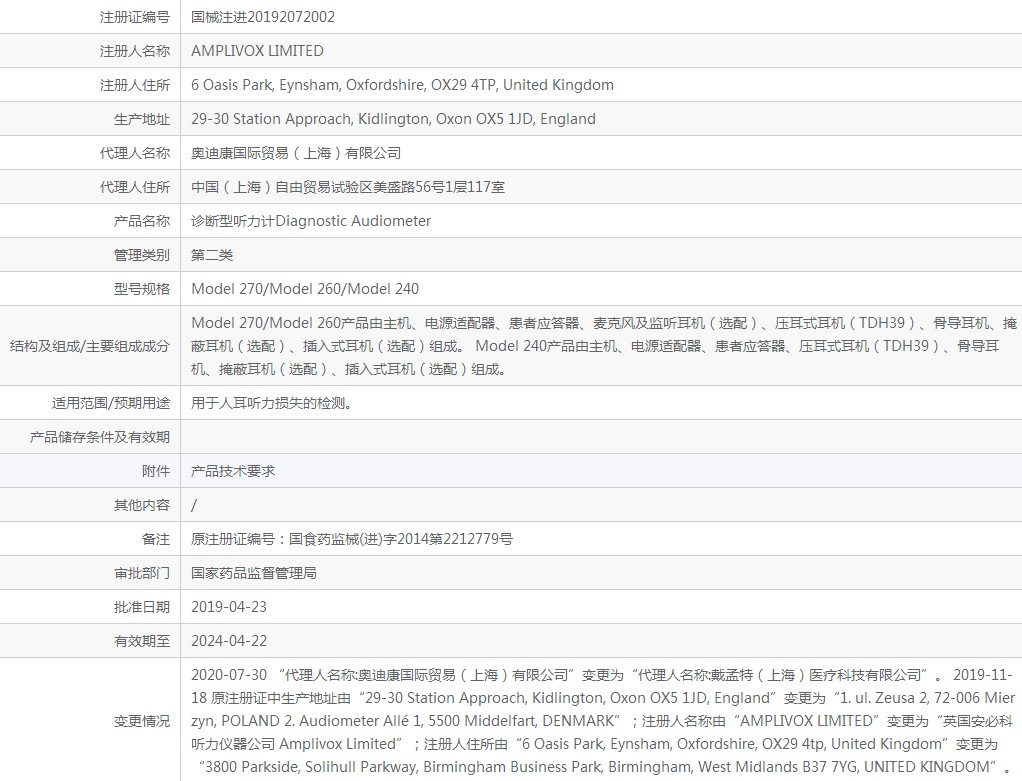Select registration number 国械注进20192072002
This screenshot has height=781, width=1022.
[263, 17]
